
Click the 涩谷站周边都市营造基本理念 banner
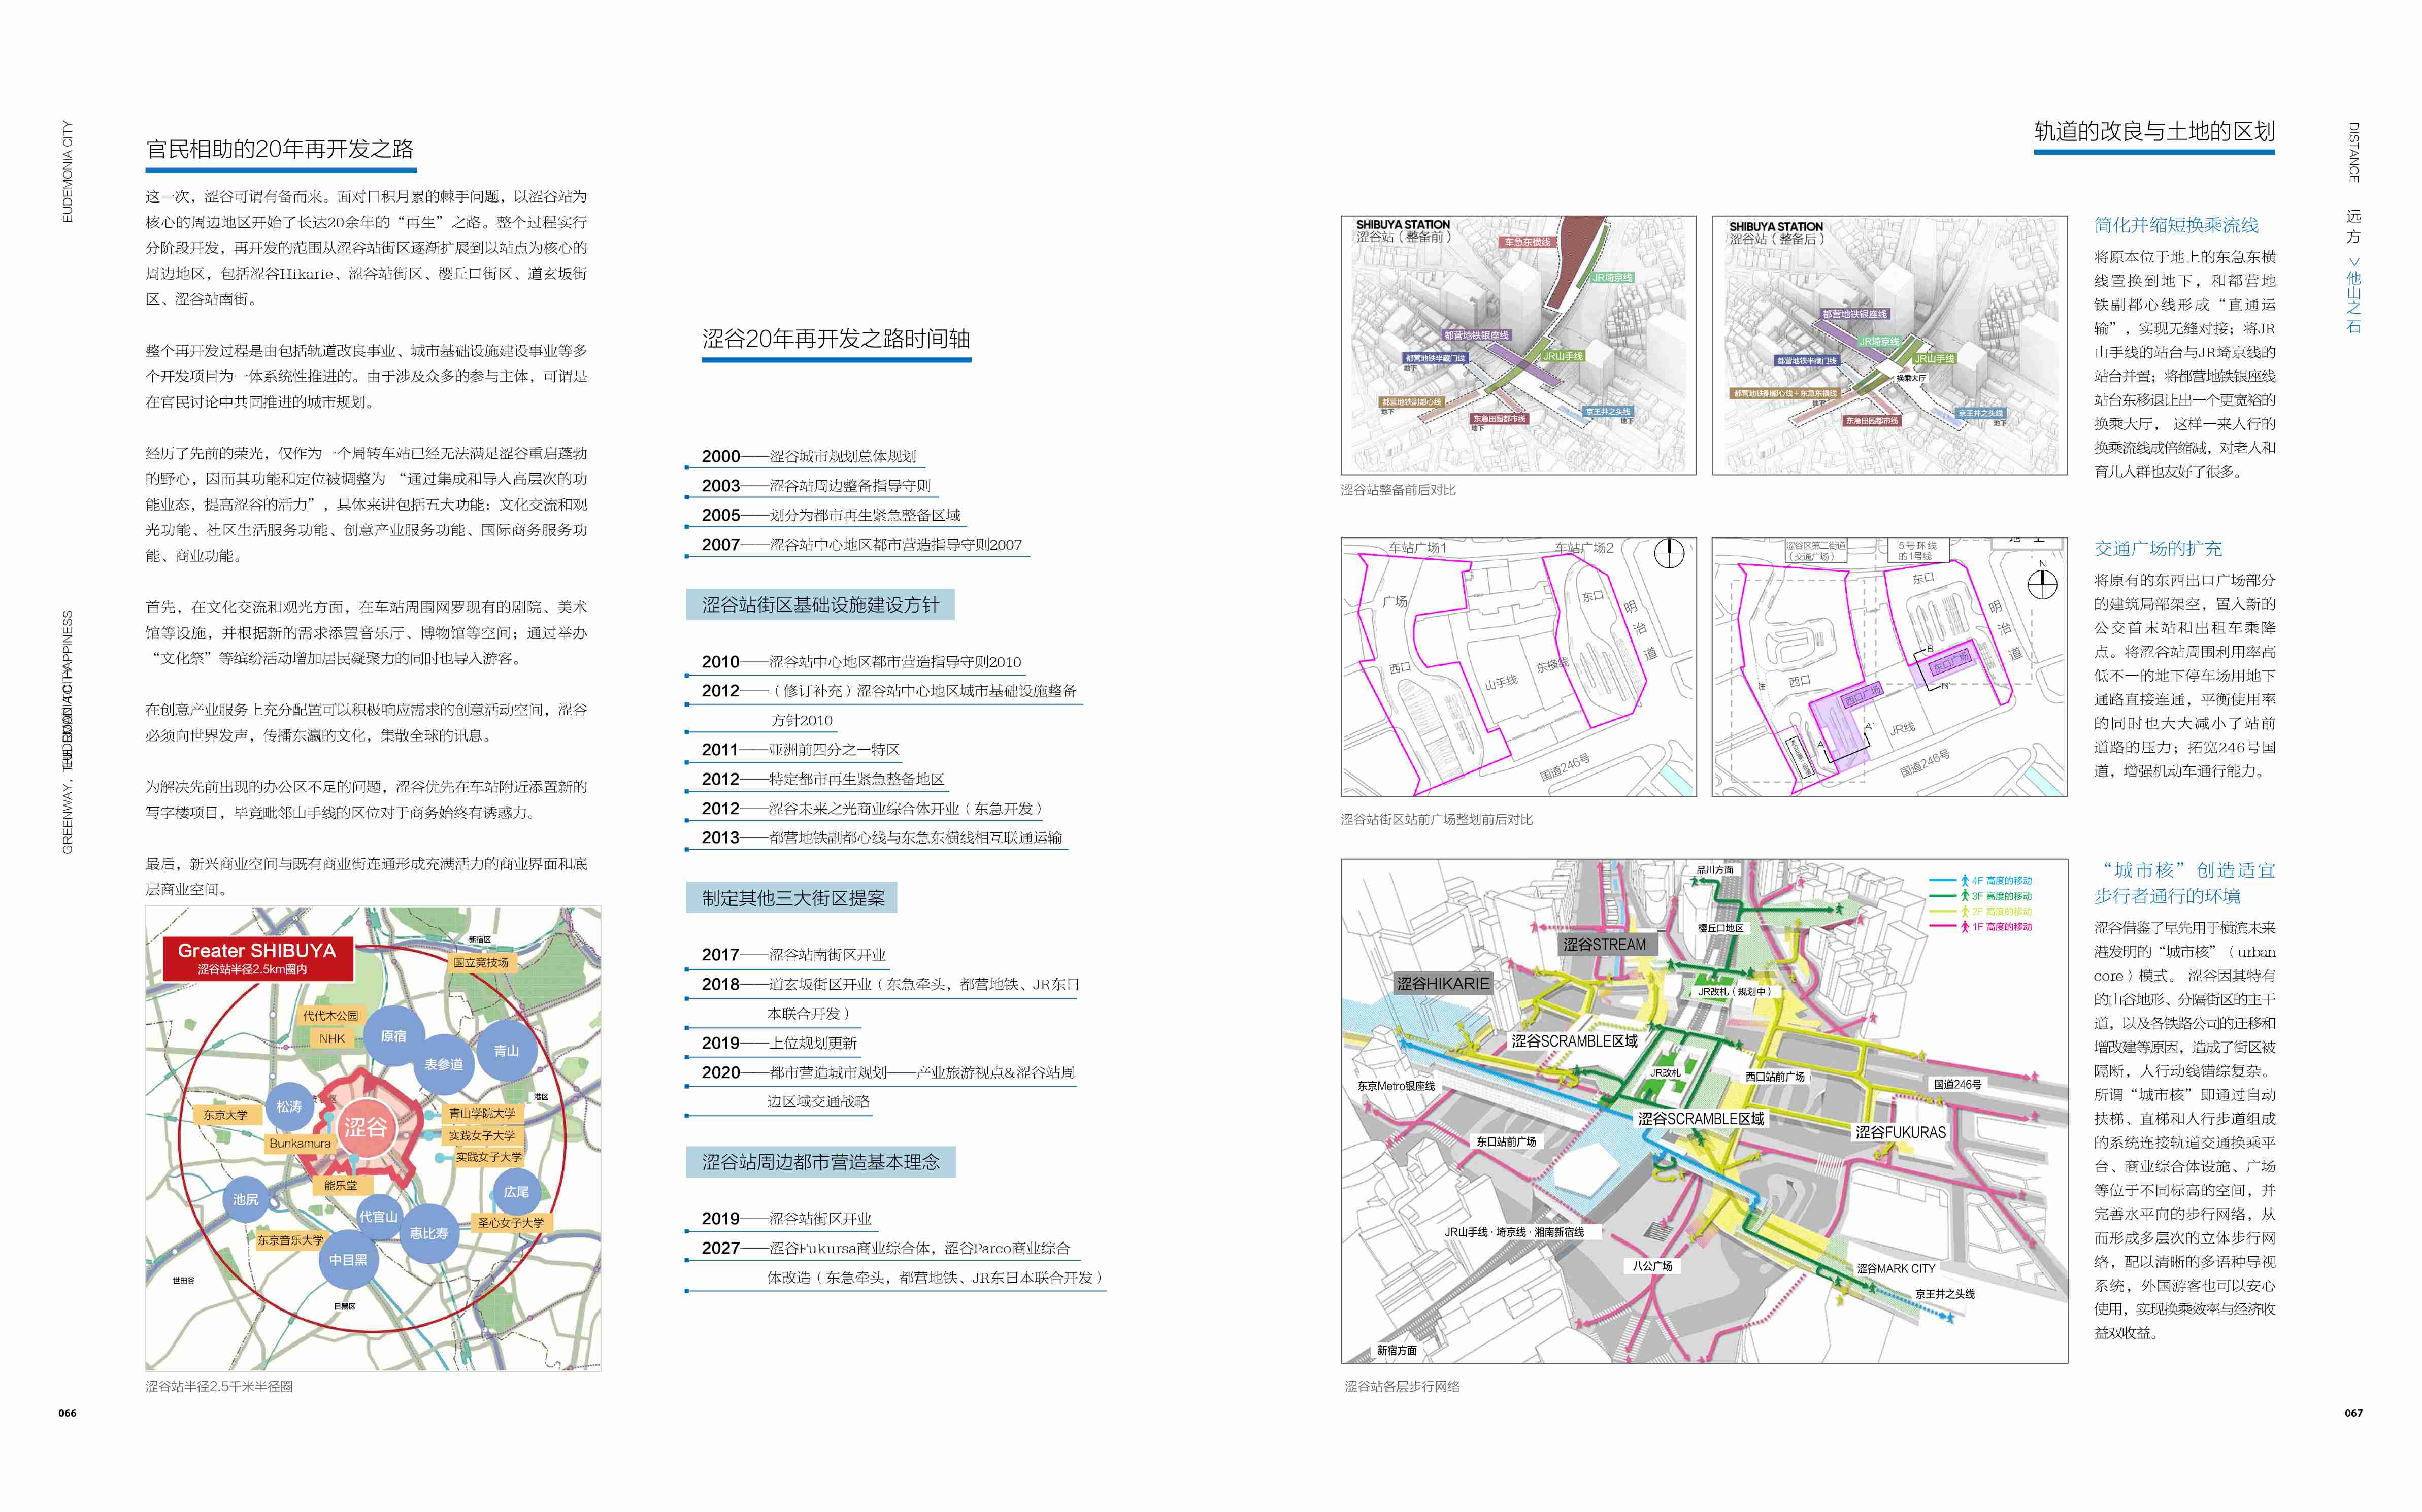click(820, 1162)
